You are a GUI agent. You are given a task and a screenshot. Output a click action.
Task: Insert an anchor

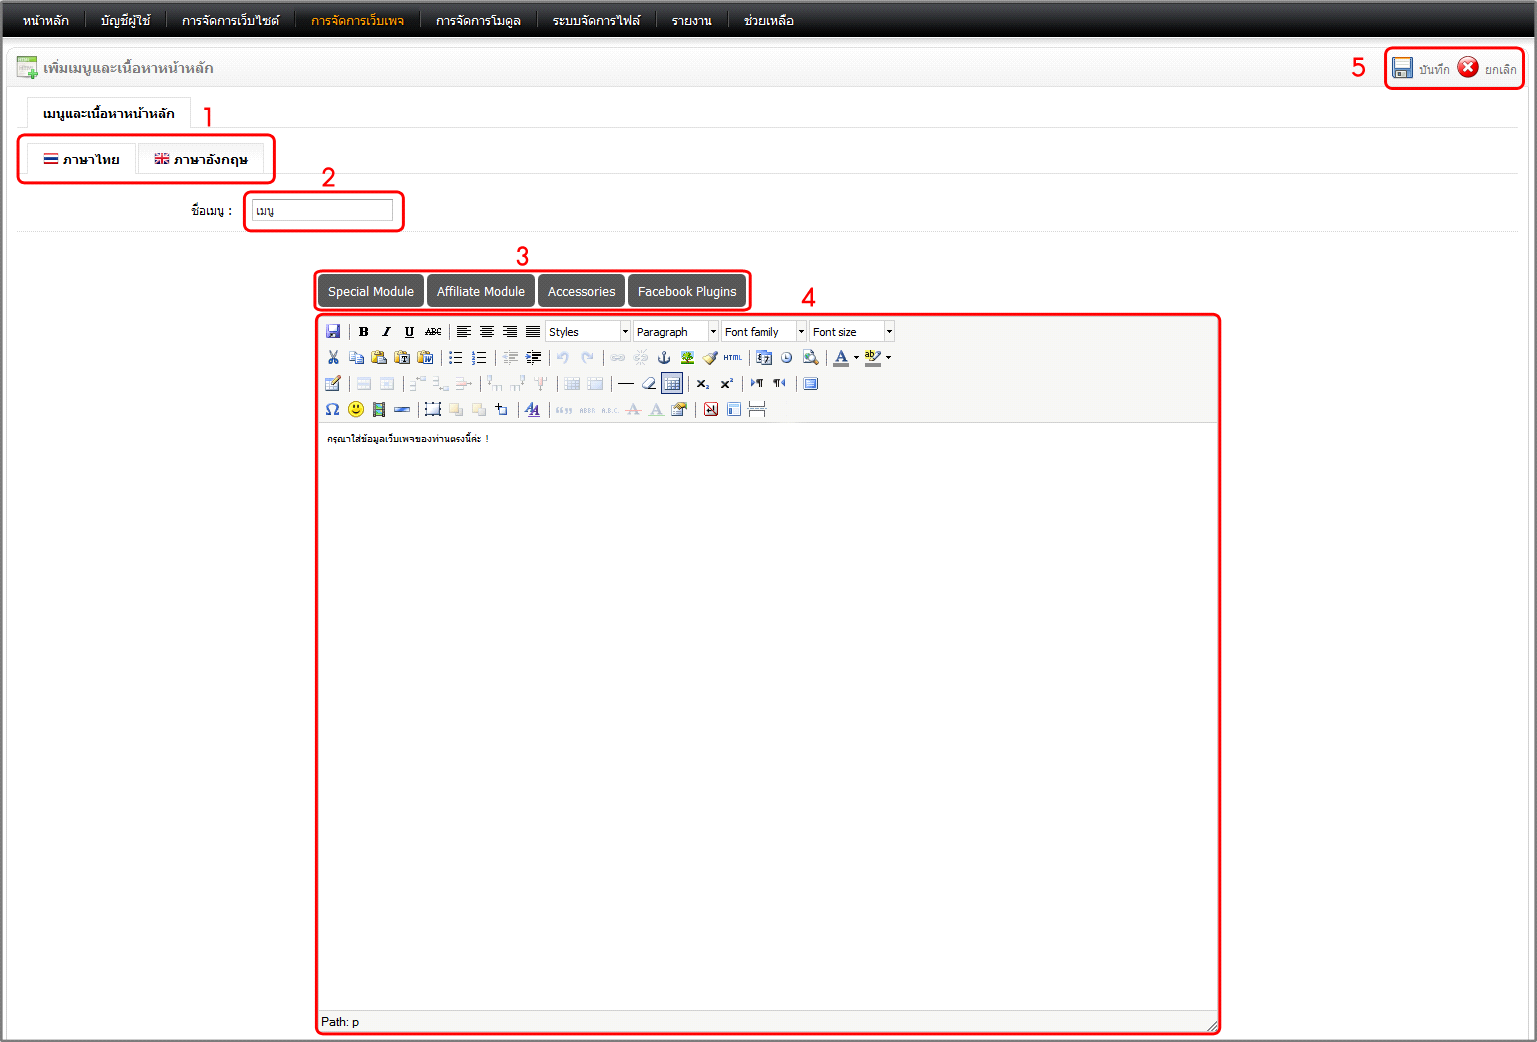point(664,357)
